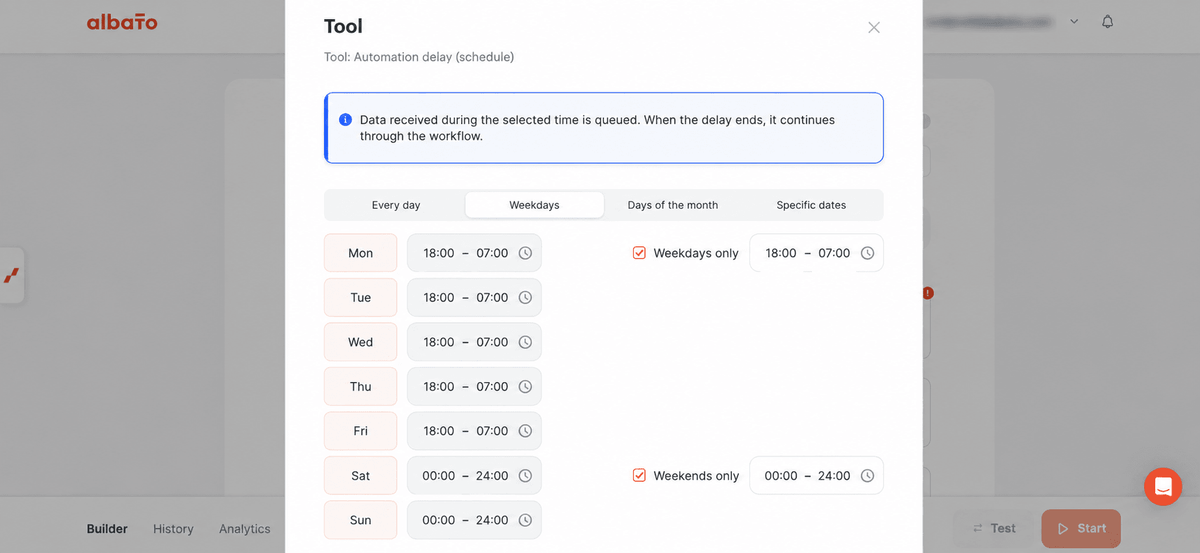Toggle the Fri day button
This screenshot has width=1200, height=553.
[361, 431]
